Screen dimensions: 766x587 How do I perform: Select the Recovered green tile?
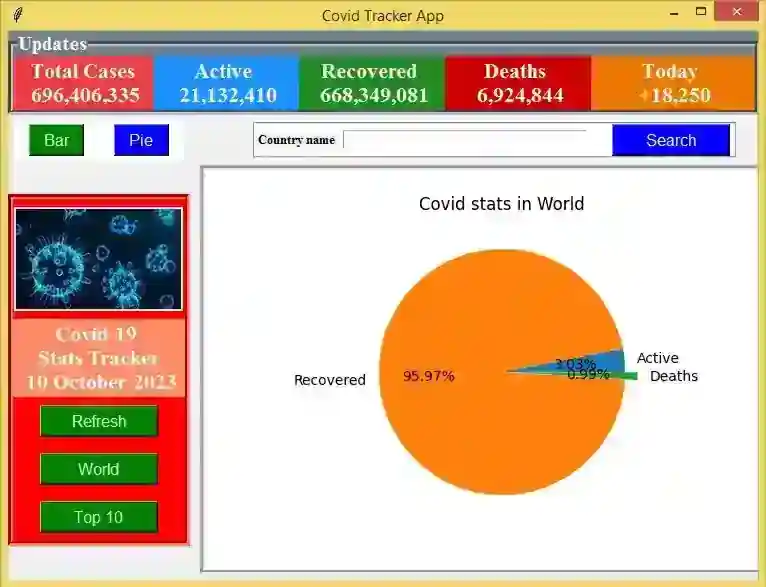(x=372, y=83)
